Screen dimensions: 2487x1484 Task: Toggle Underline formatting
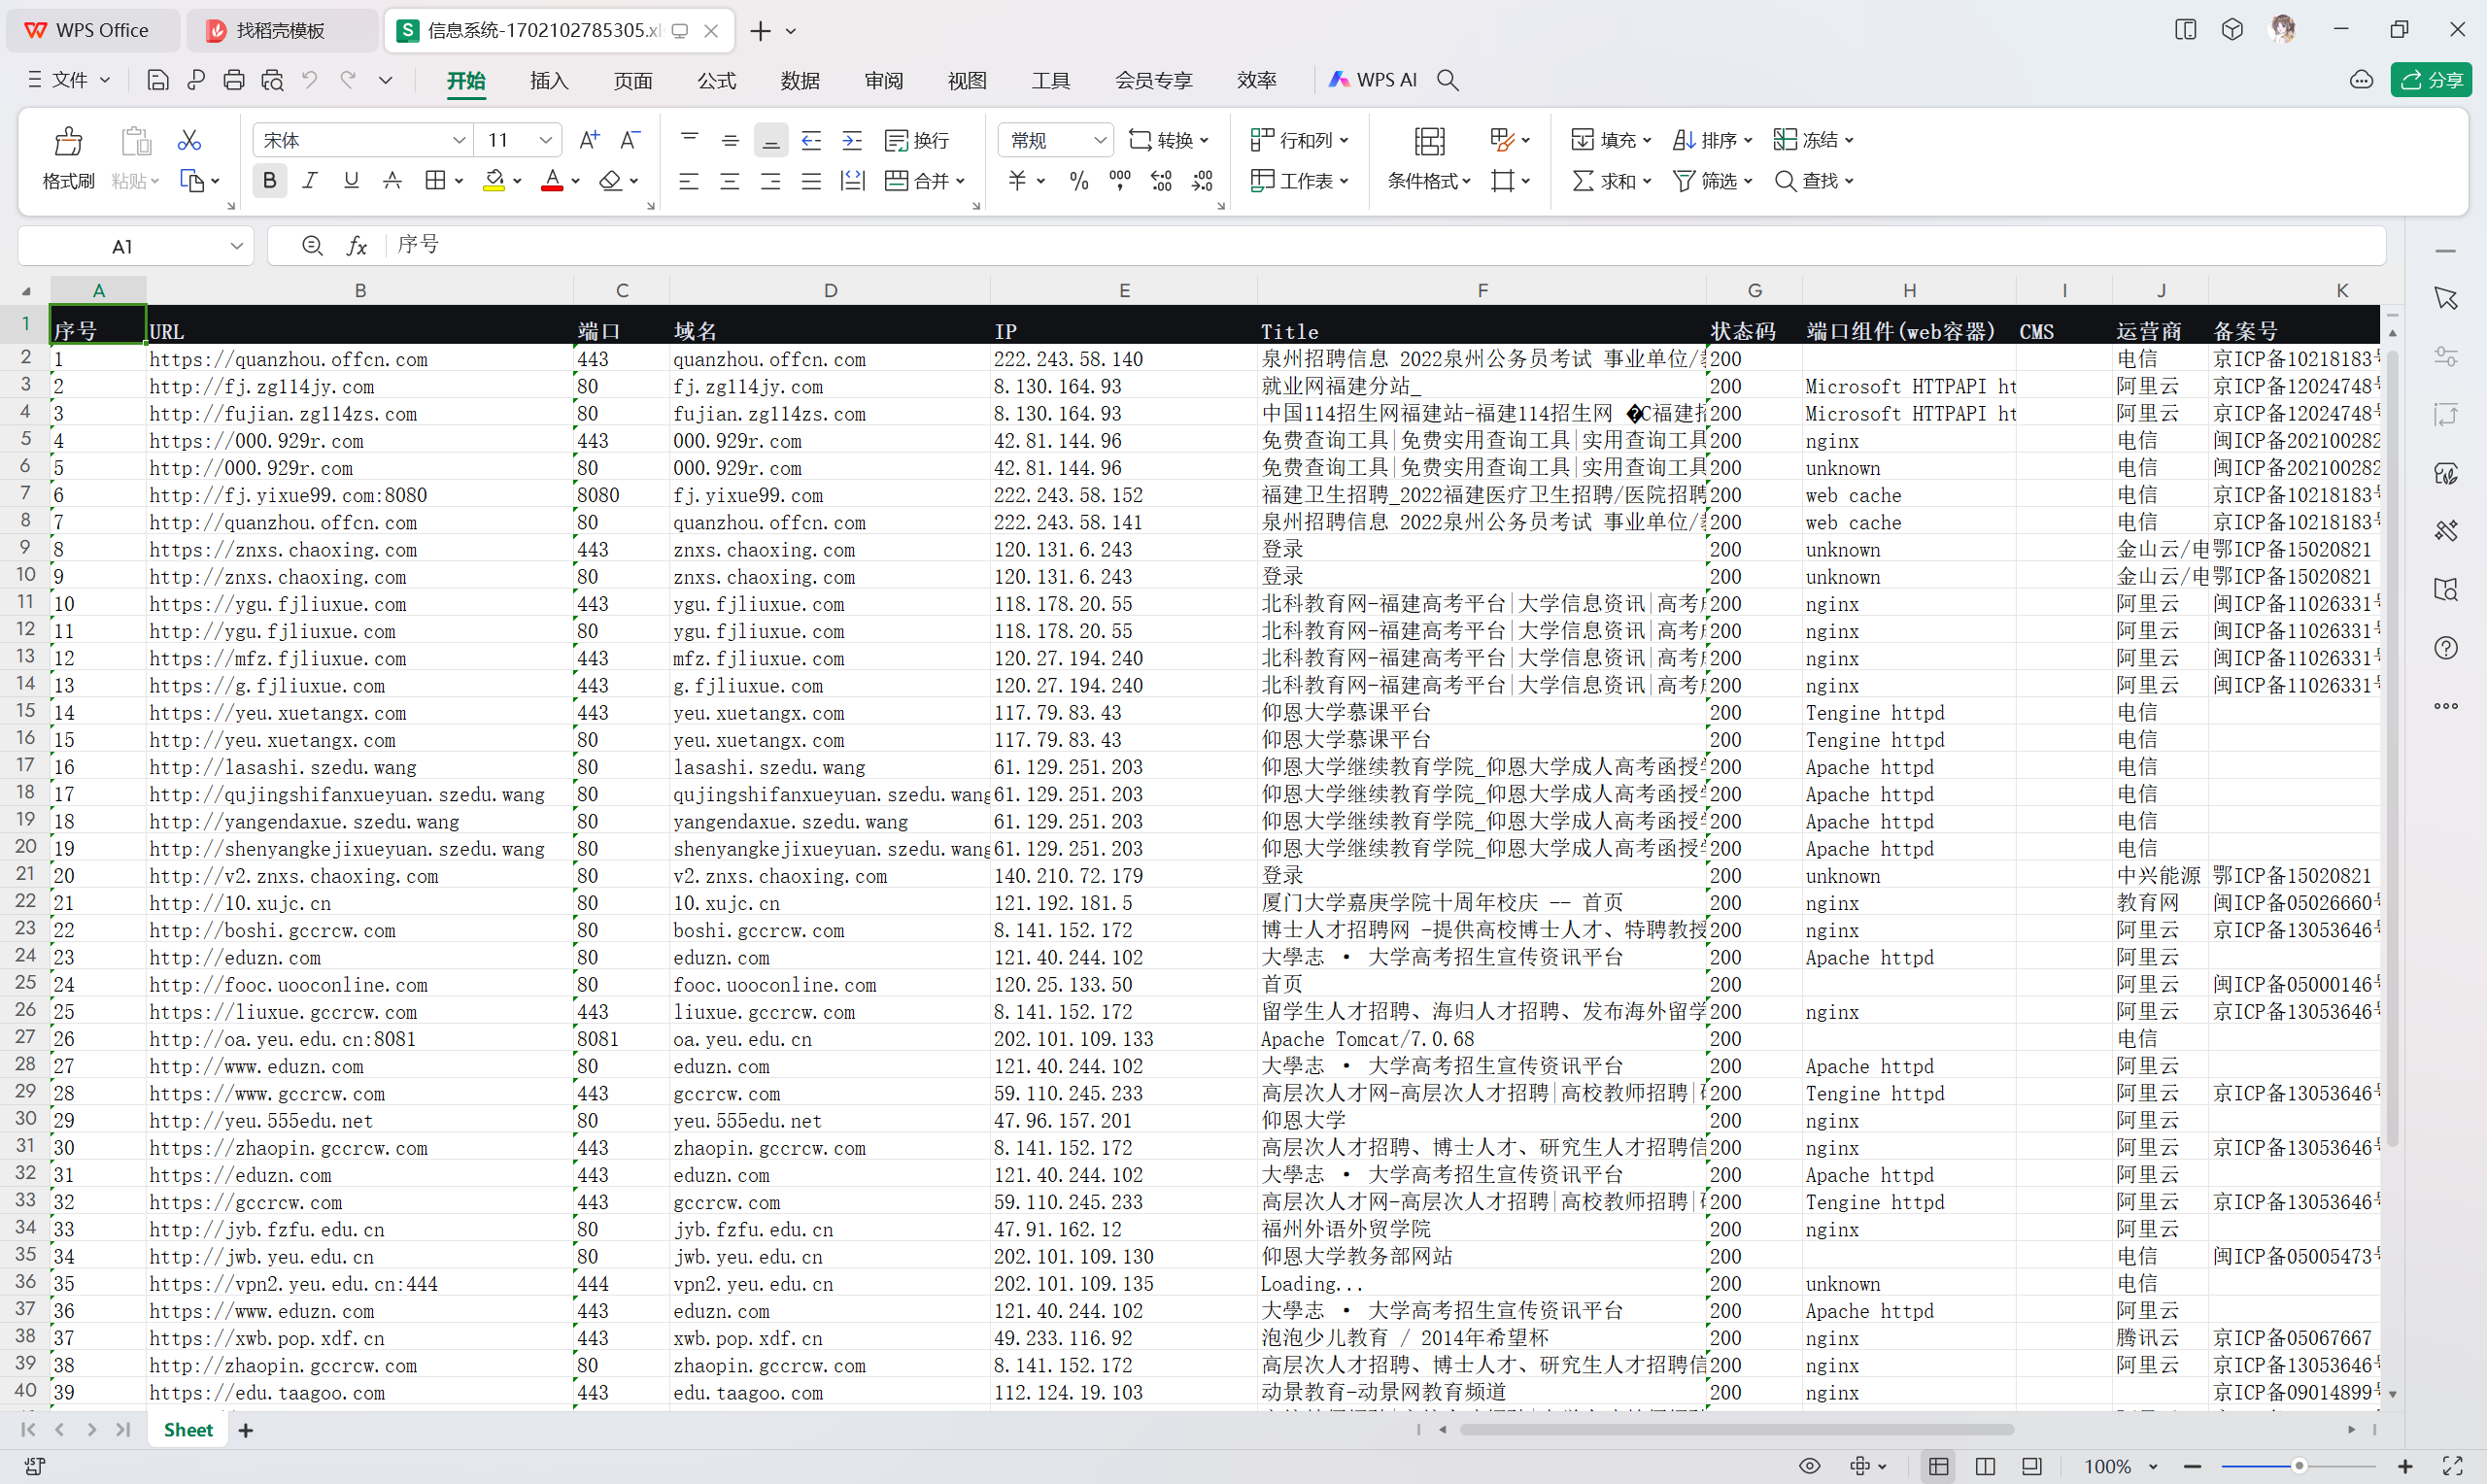[x=351, y=181]
